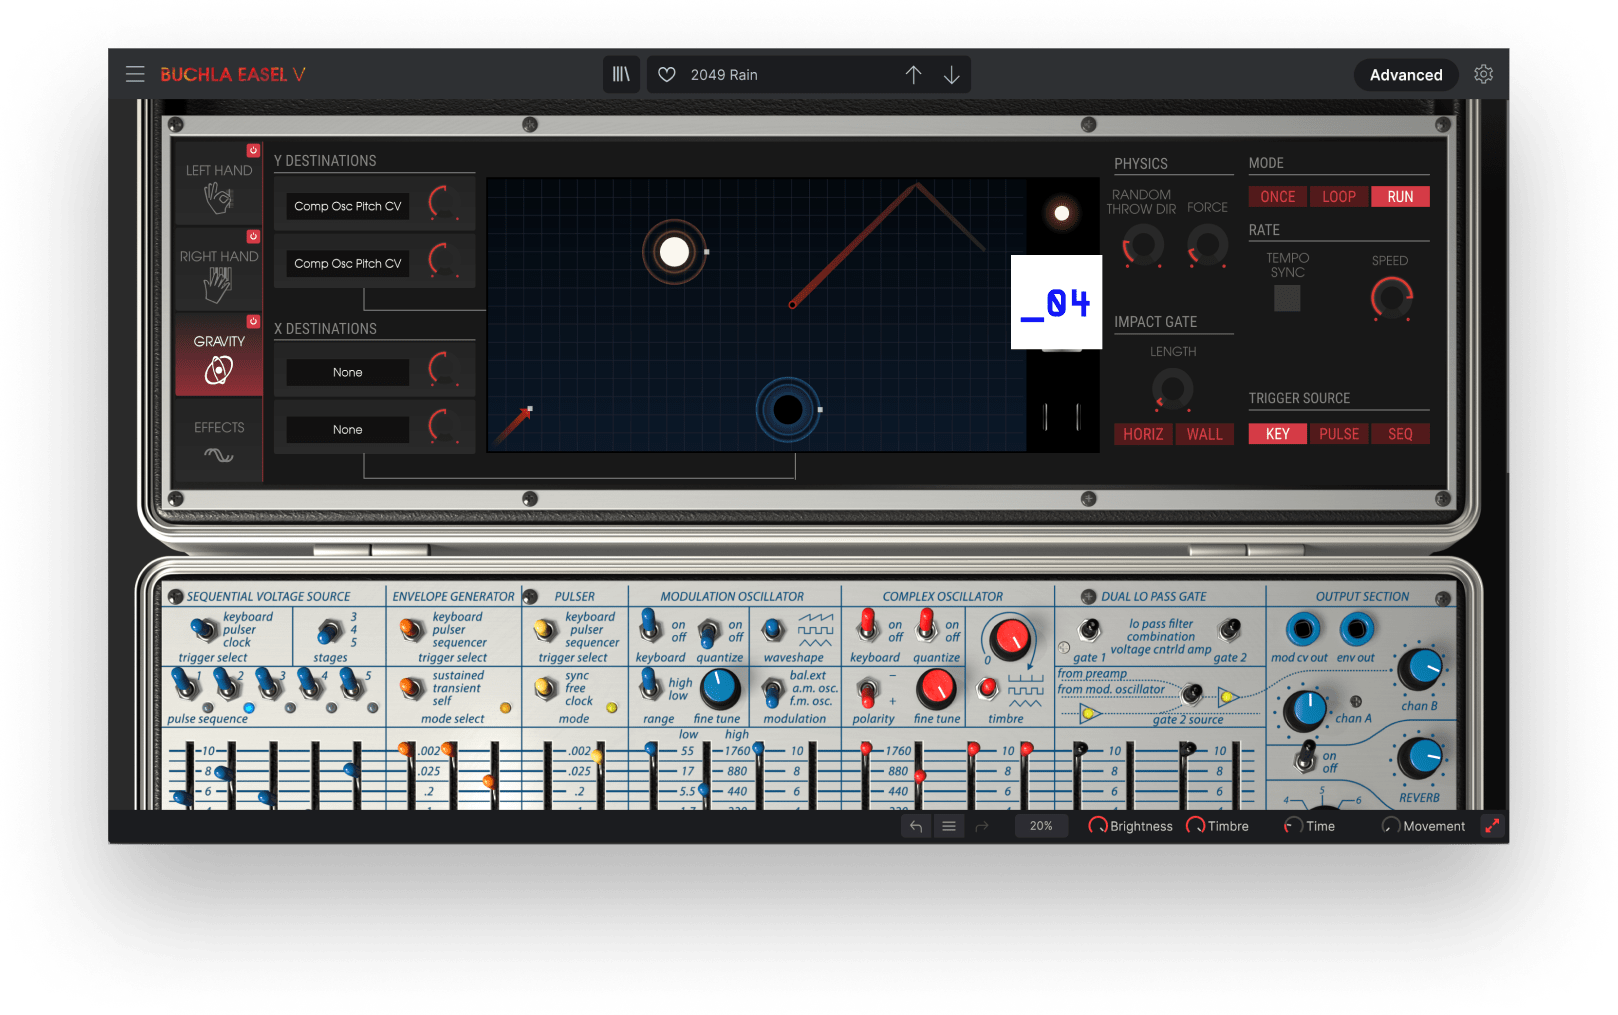Load the next preset with down arrow
1618x1015 pixels.
952,75
